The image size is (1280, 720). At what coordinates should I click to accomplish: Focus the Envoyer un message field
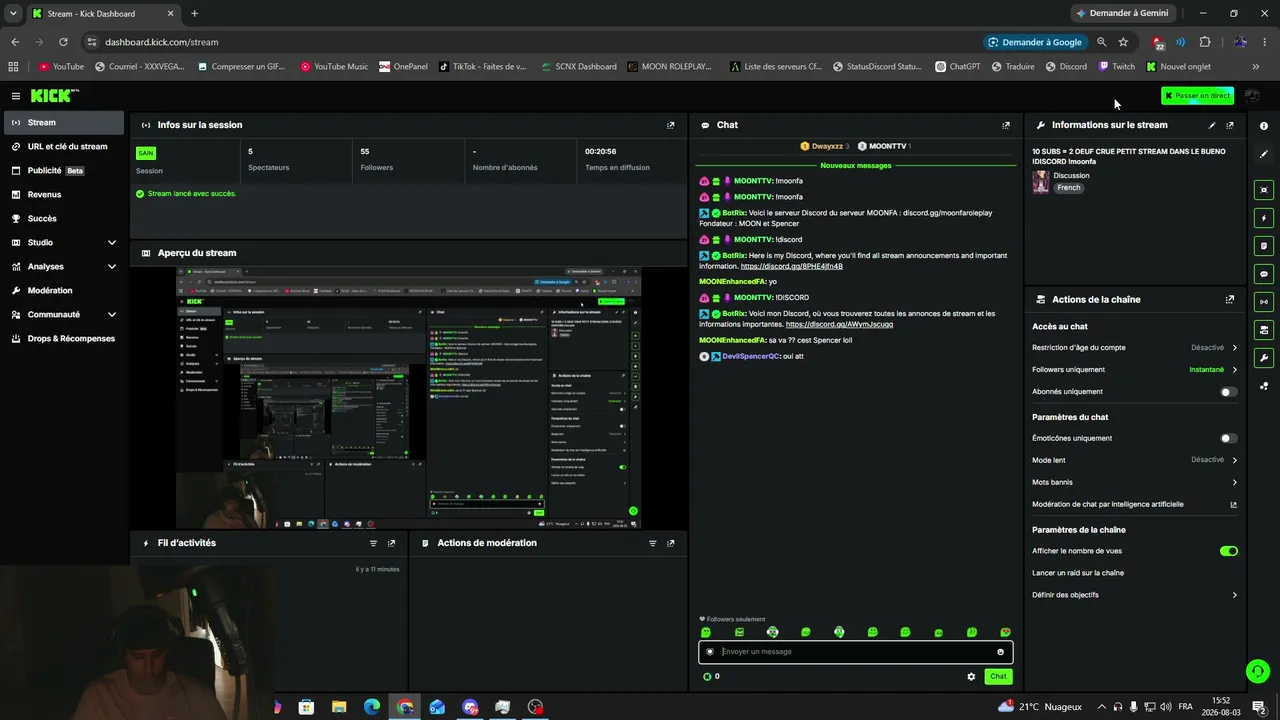click(855, 652)
